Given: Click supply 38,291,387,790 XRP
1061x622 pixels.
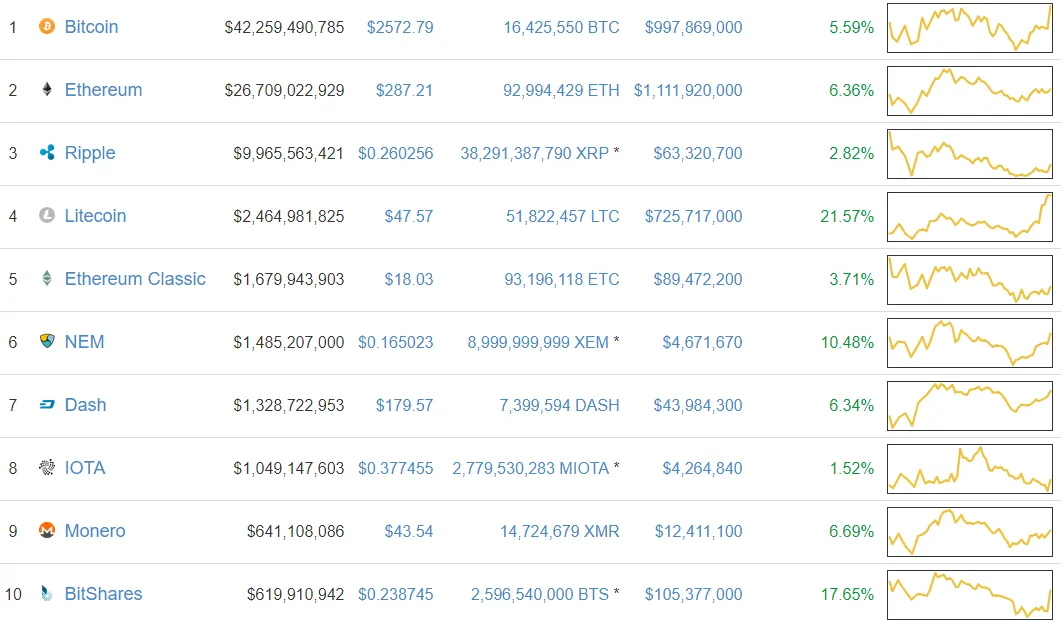Looking at the screenshot, I should 535,153.
